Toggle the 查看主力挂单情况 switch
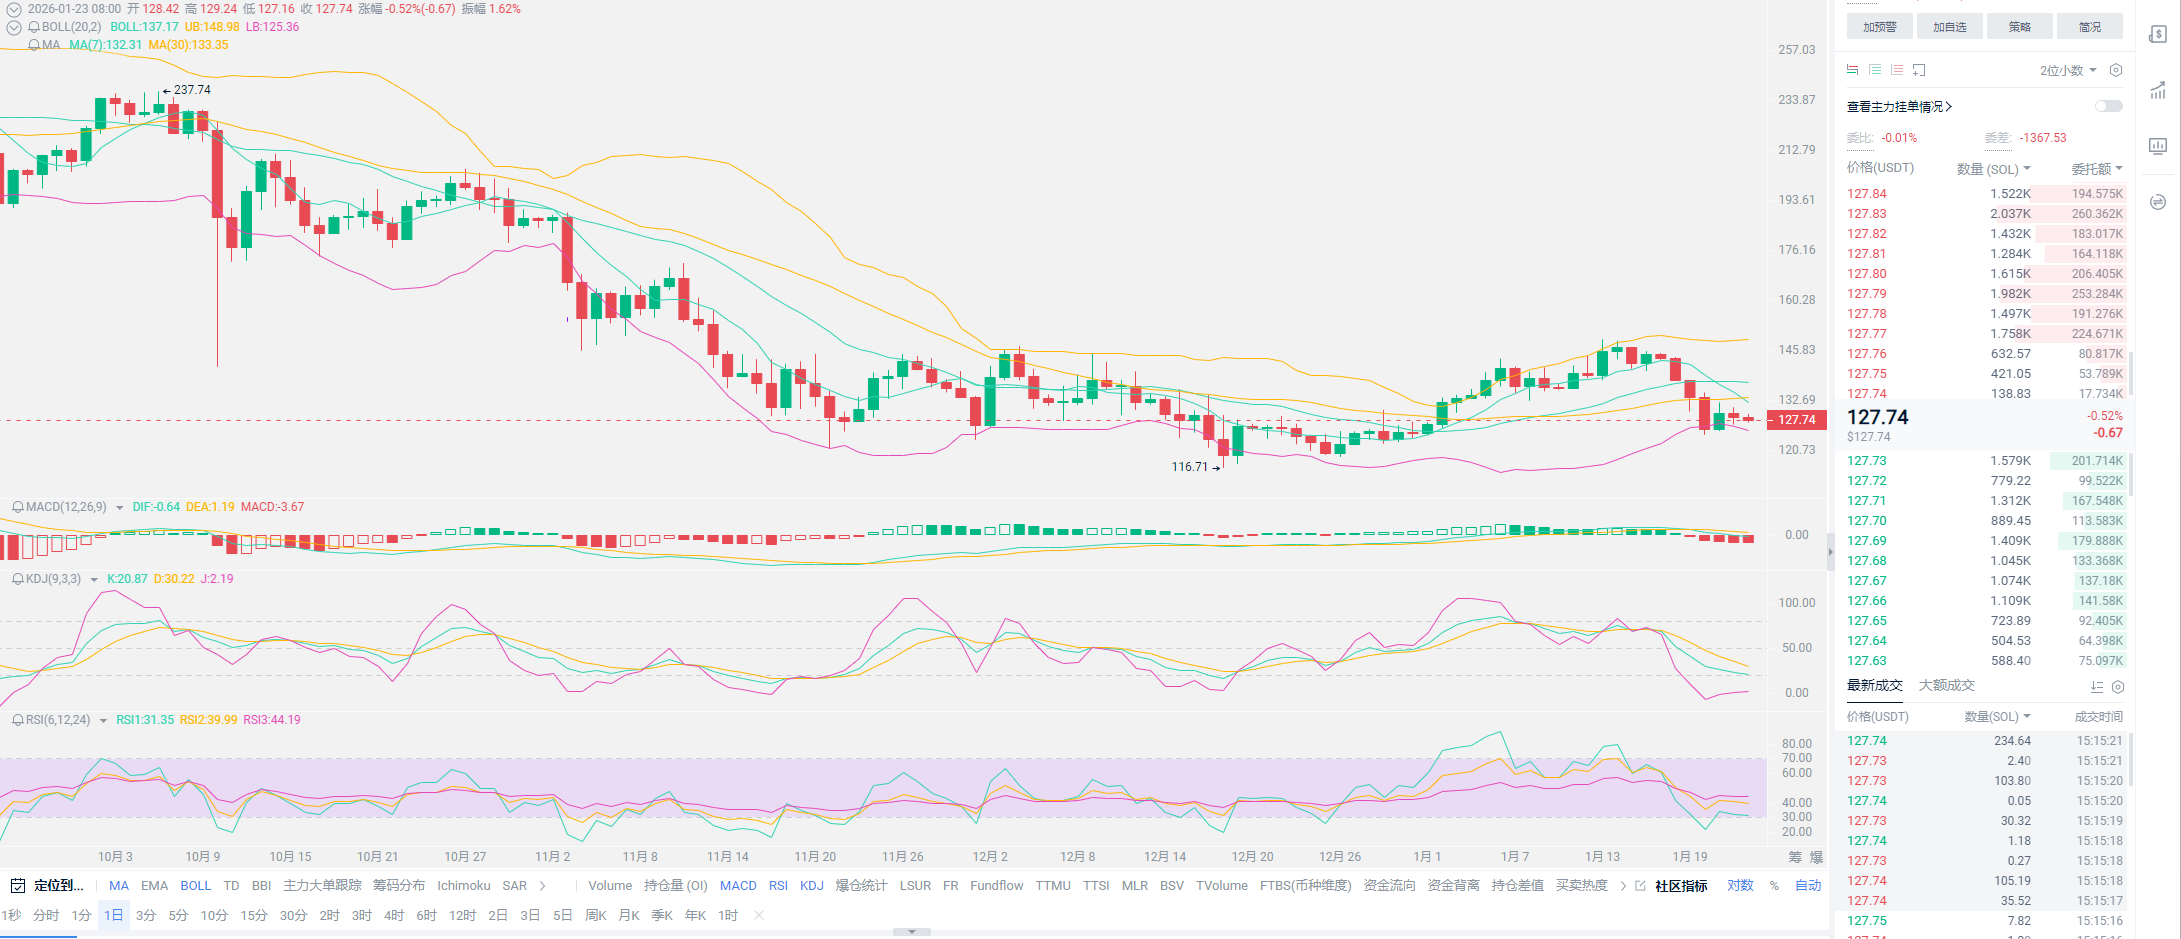Image resolution: width=2181 pixels, height=939 pixels. (x=2108, y=107)
